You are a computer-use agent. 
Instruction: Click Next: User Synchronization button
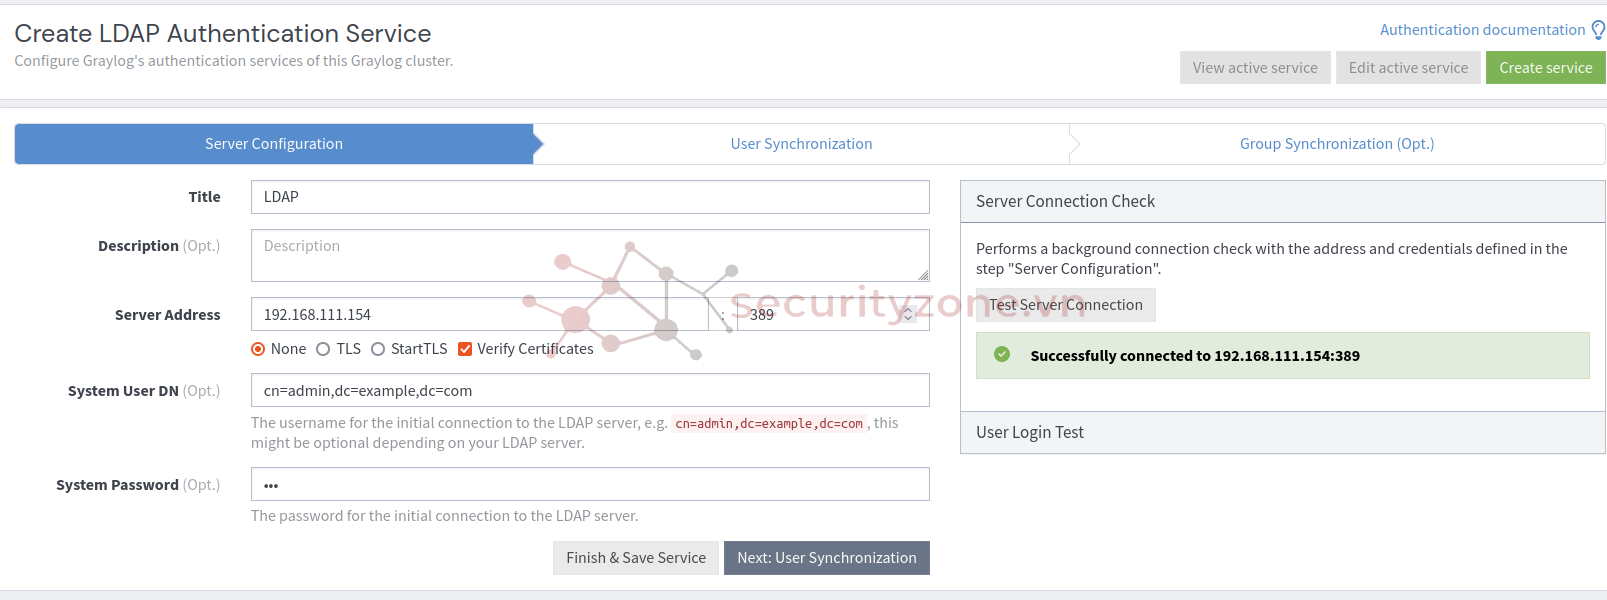tap(827, 558)
